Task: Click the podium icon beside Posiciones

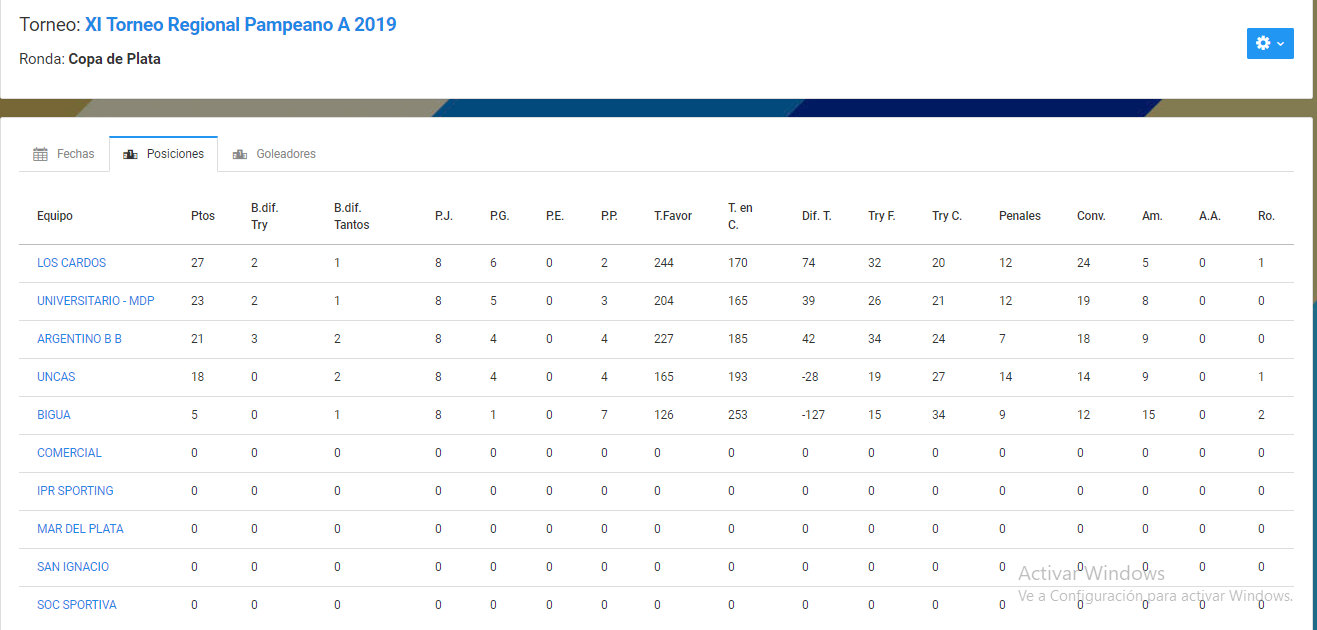Action: 130,154
